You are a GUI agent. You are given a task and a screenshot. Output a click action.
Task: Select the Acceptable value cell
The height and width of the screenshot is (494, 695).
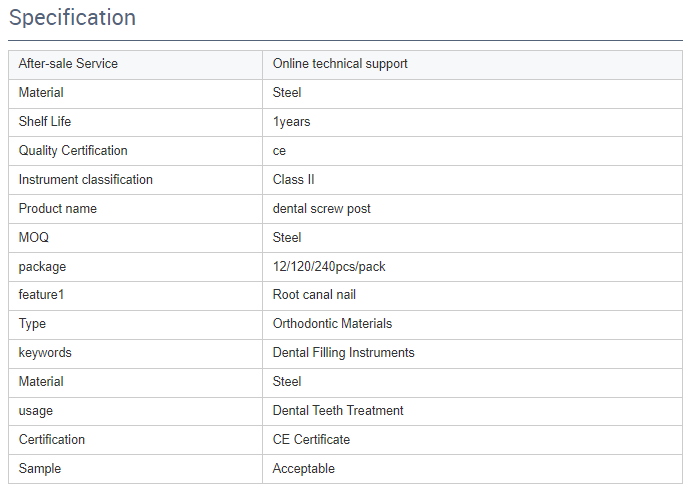pos(472,469)
